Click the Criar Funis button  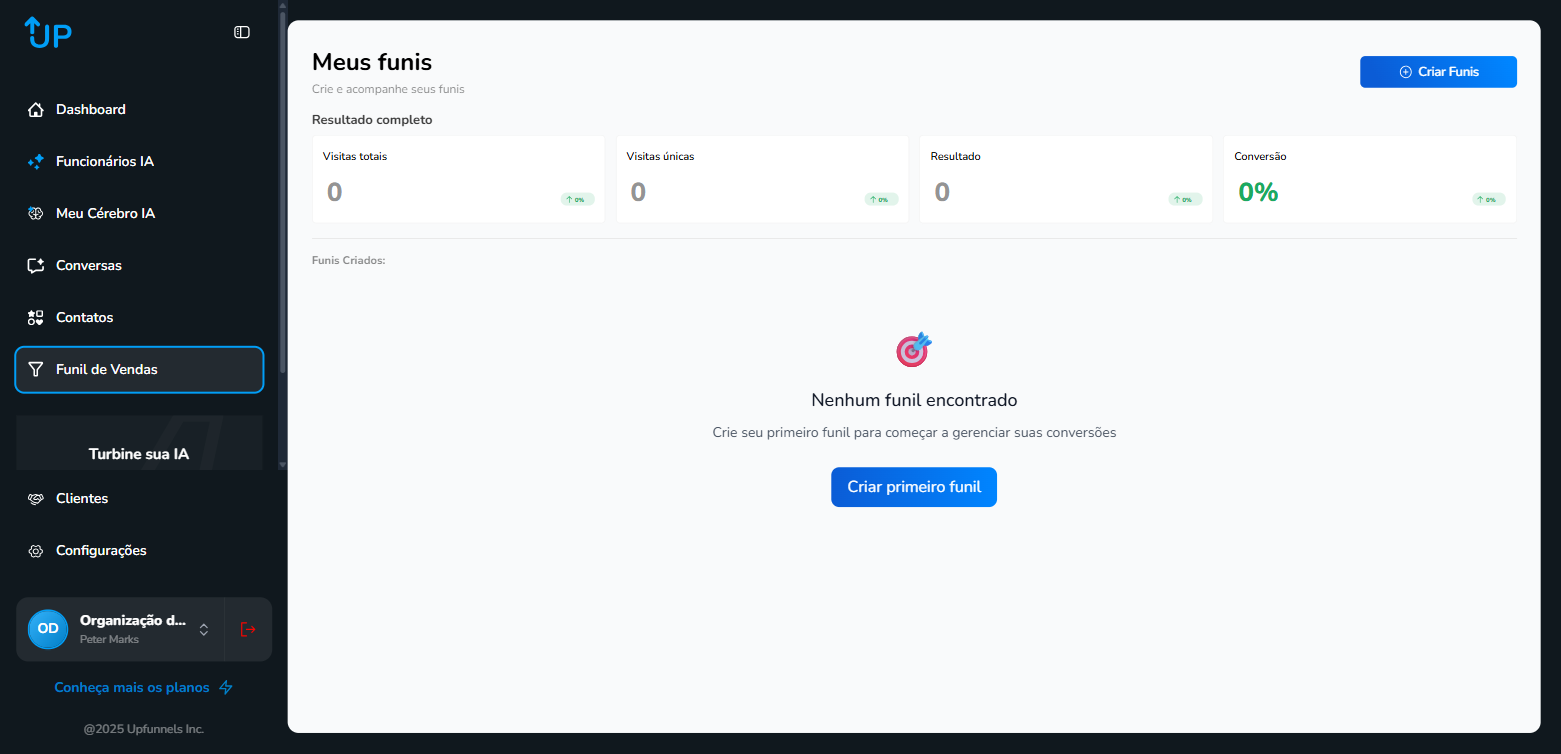1437,72
